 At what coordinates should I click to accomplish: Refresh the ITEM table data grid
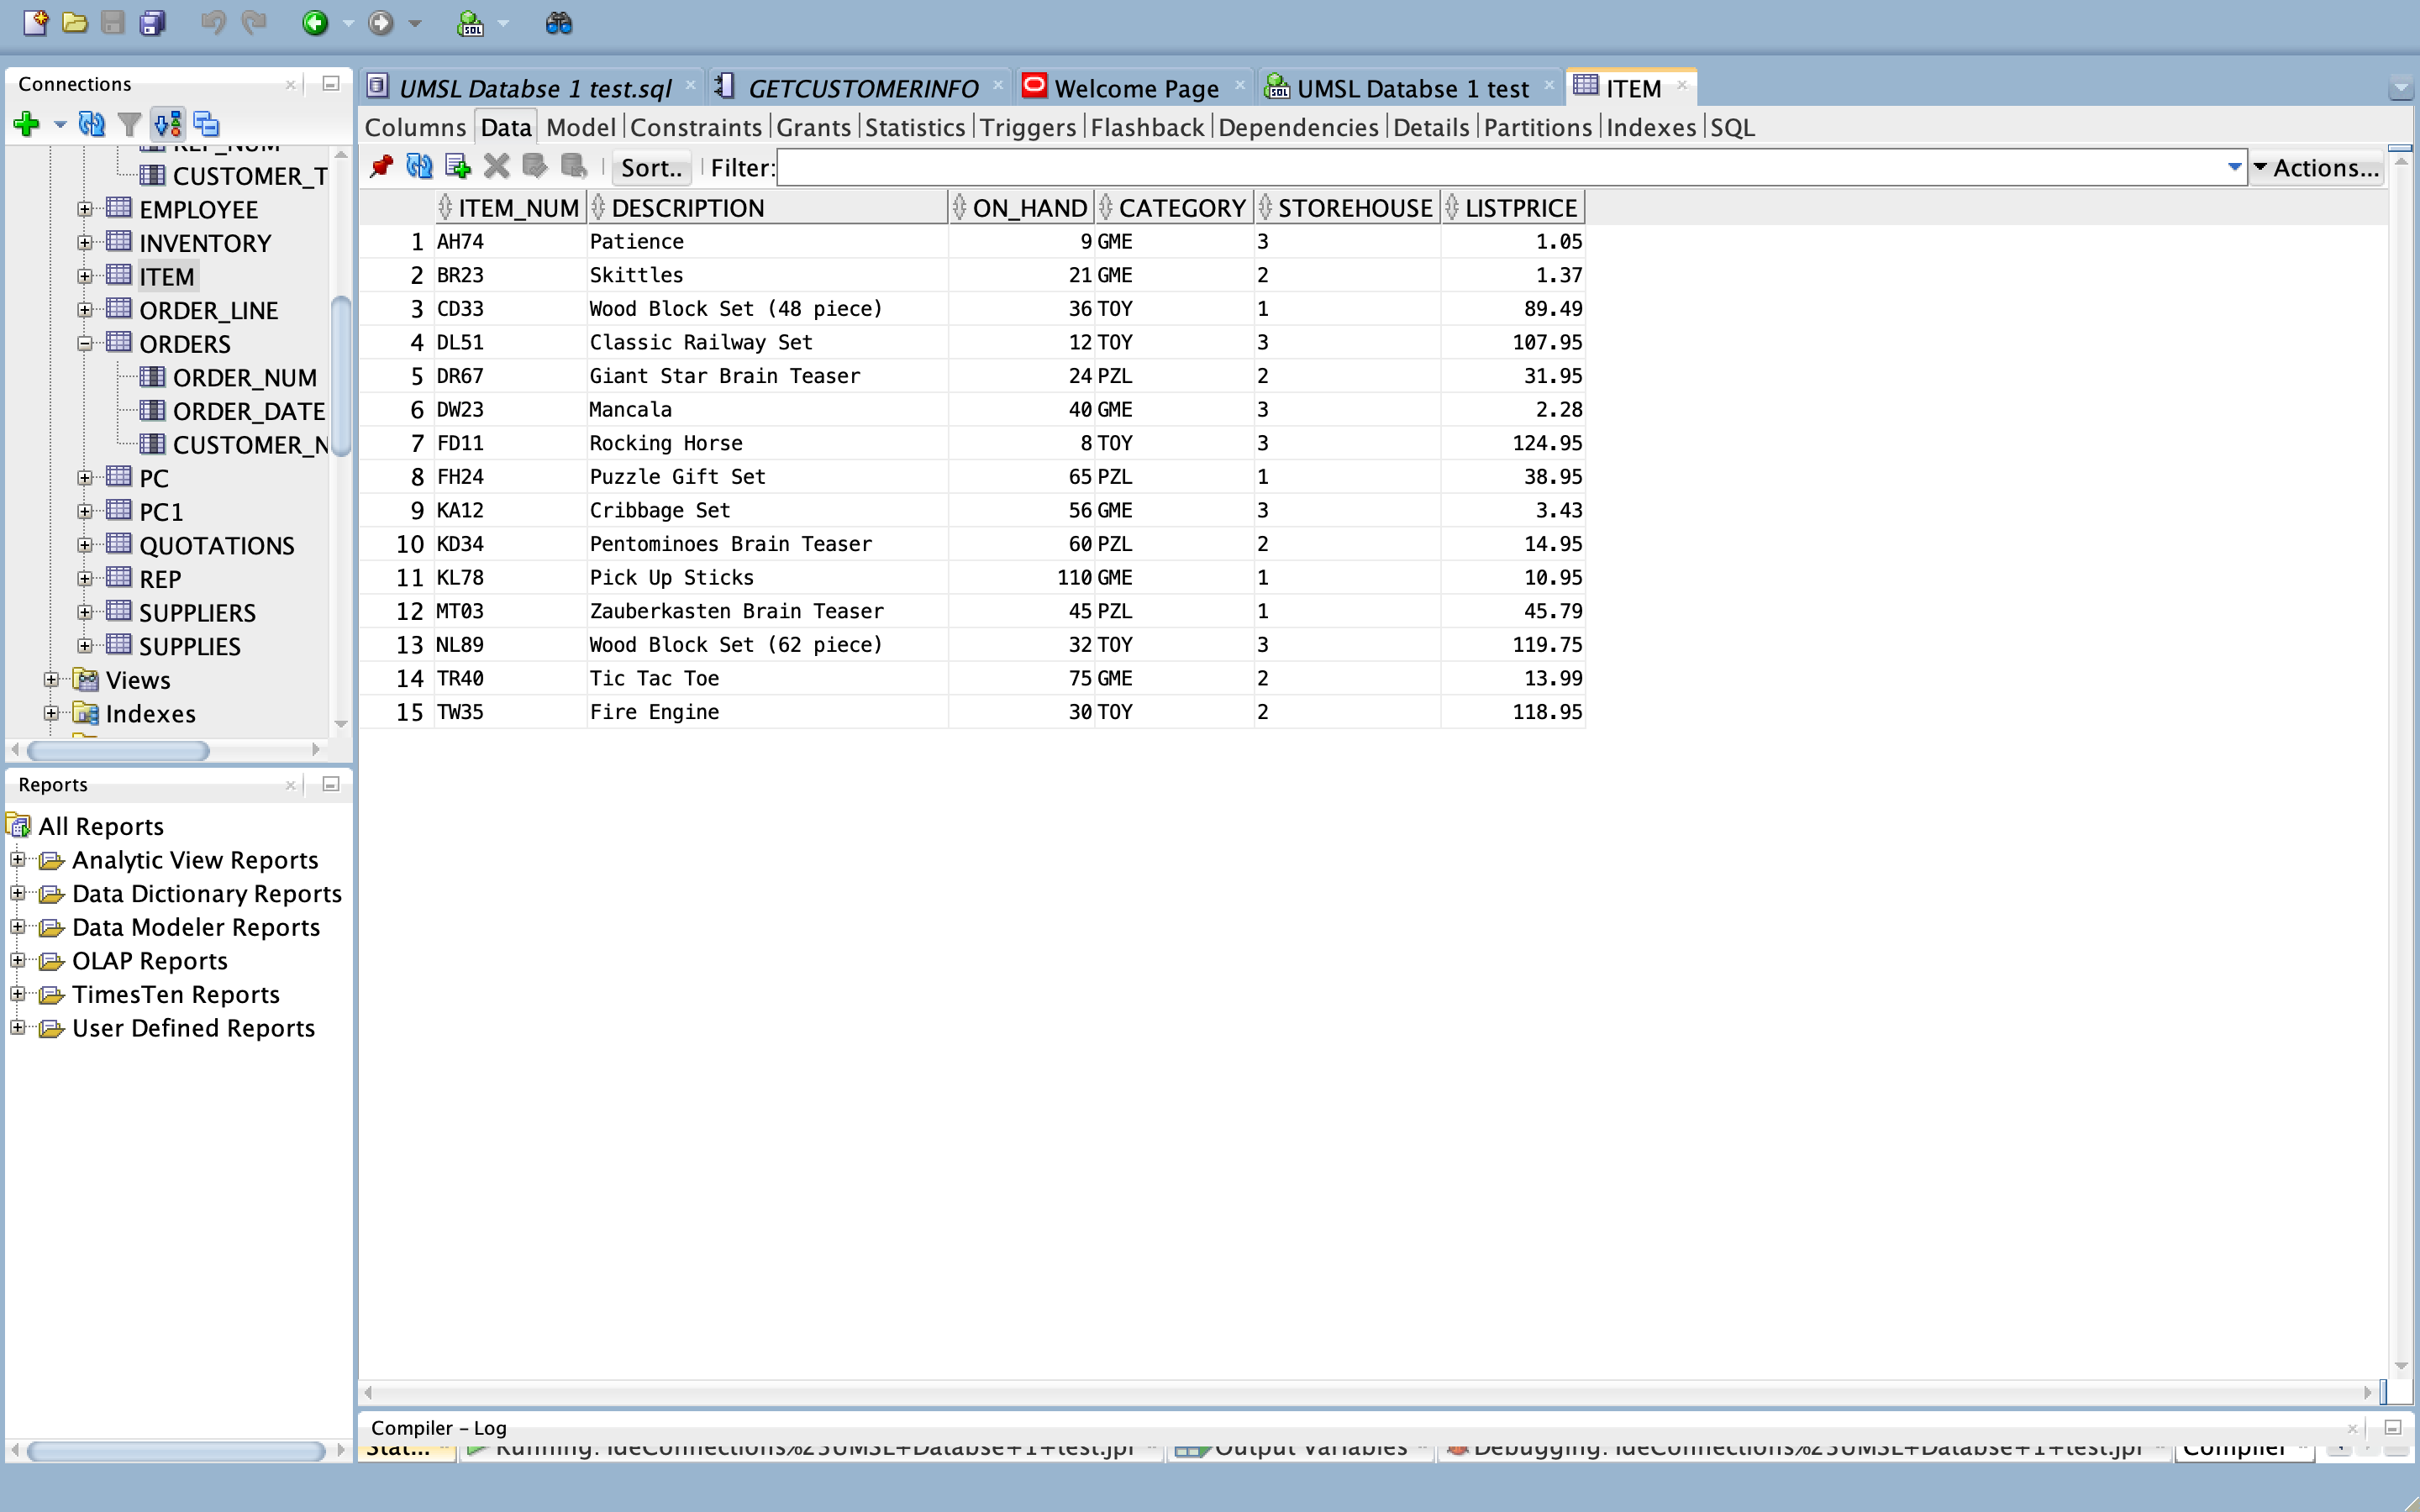419,167
